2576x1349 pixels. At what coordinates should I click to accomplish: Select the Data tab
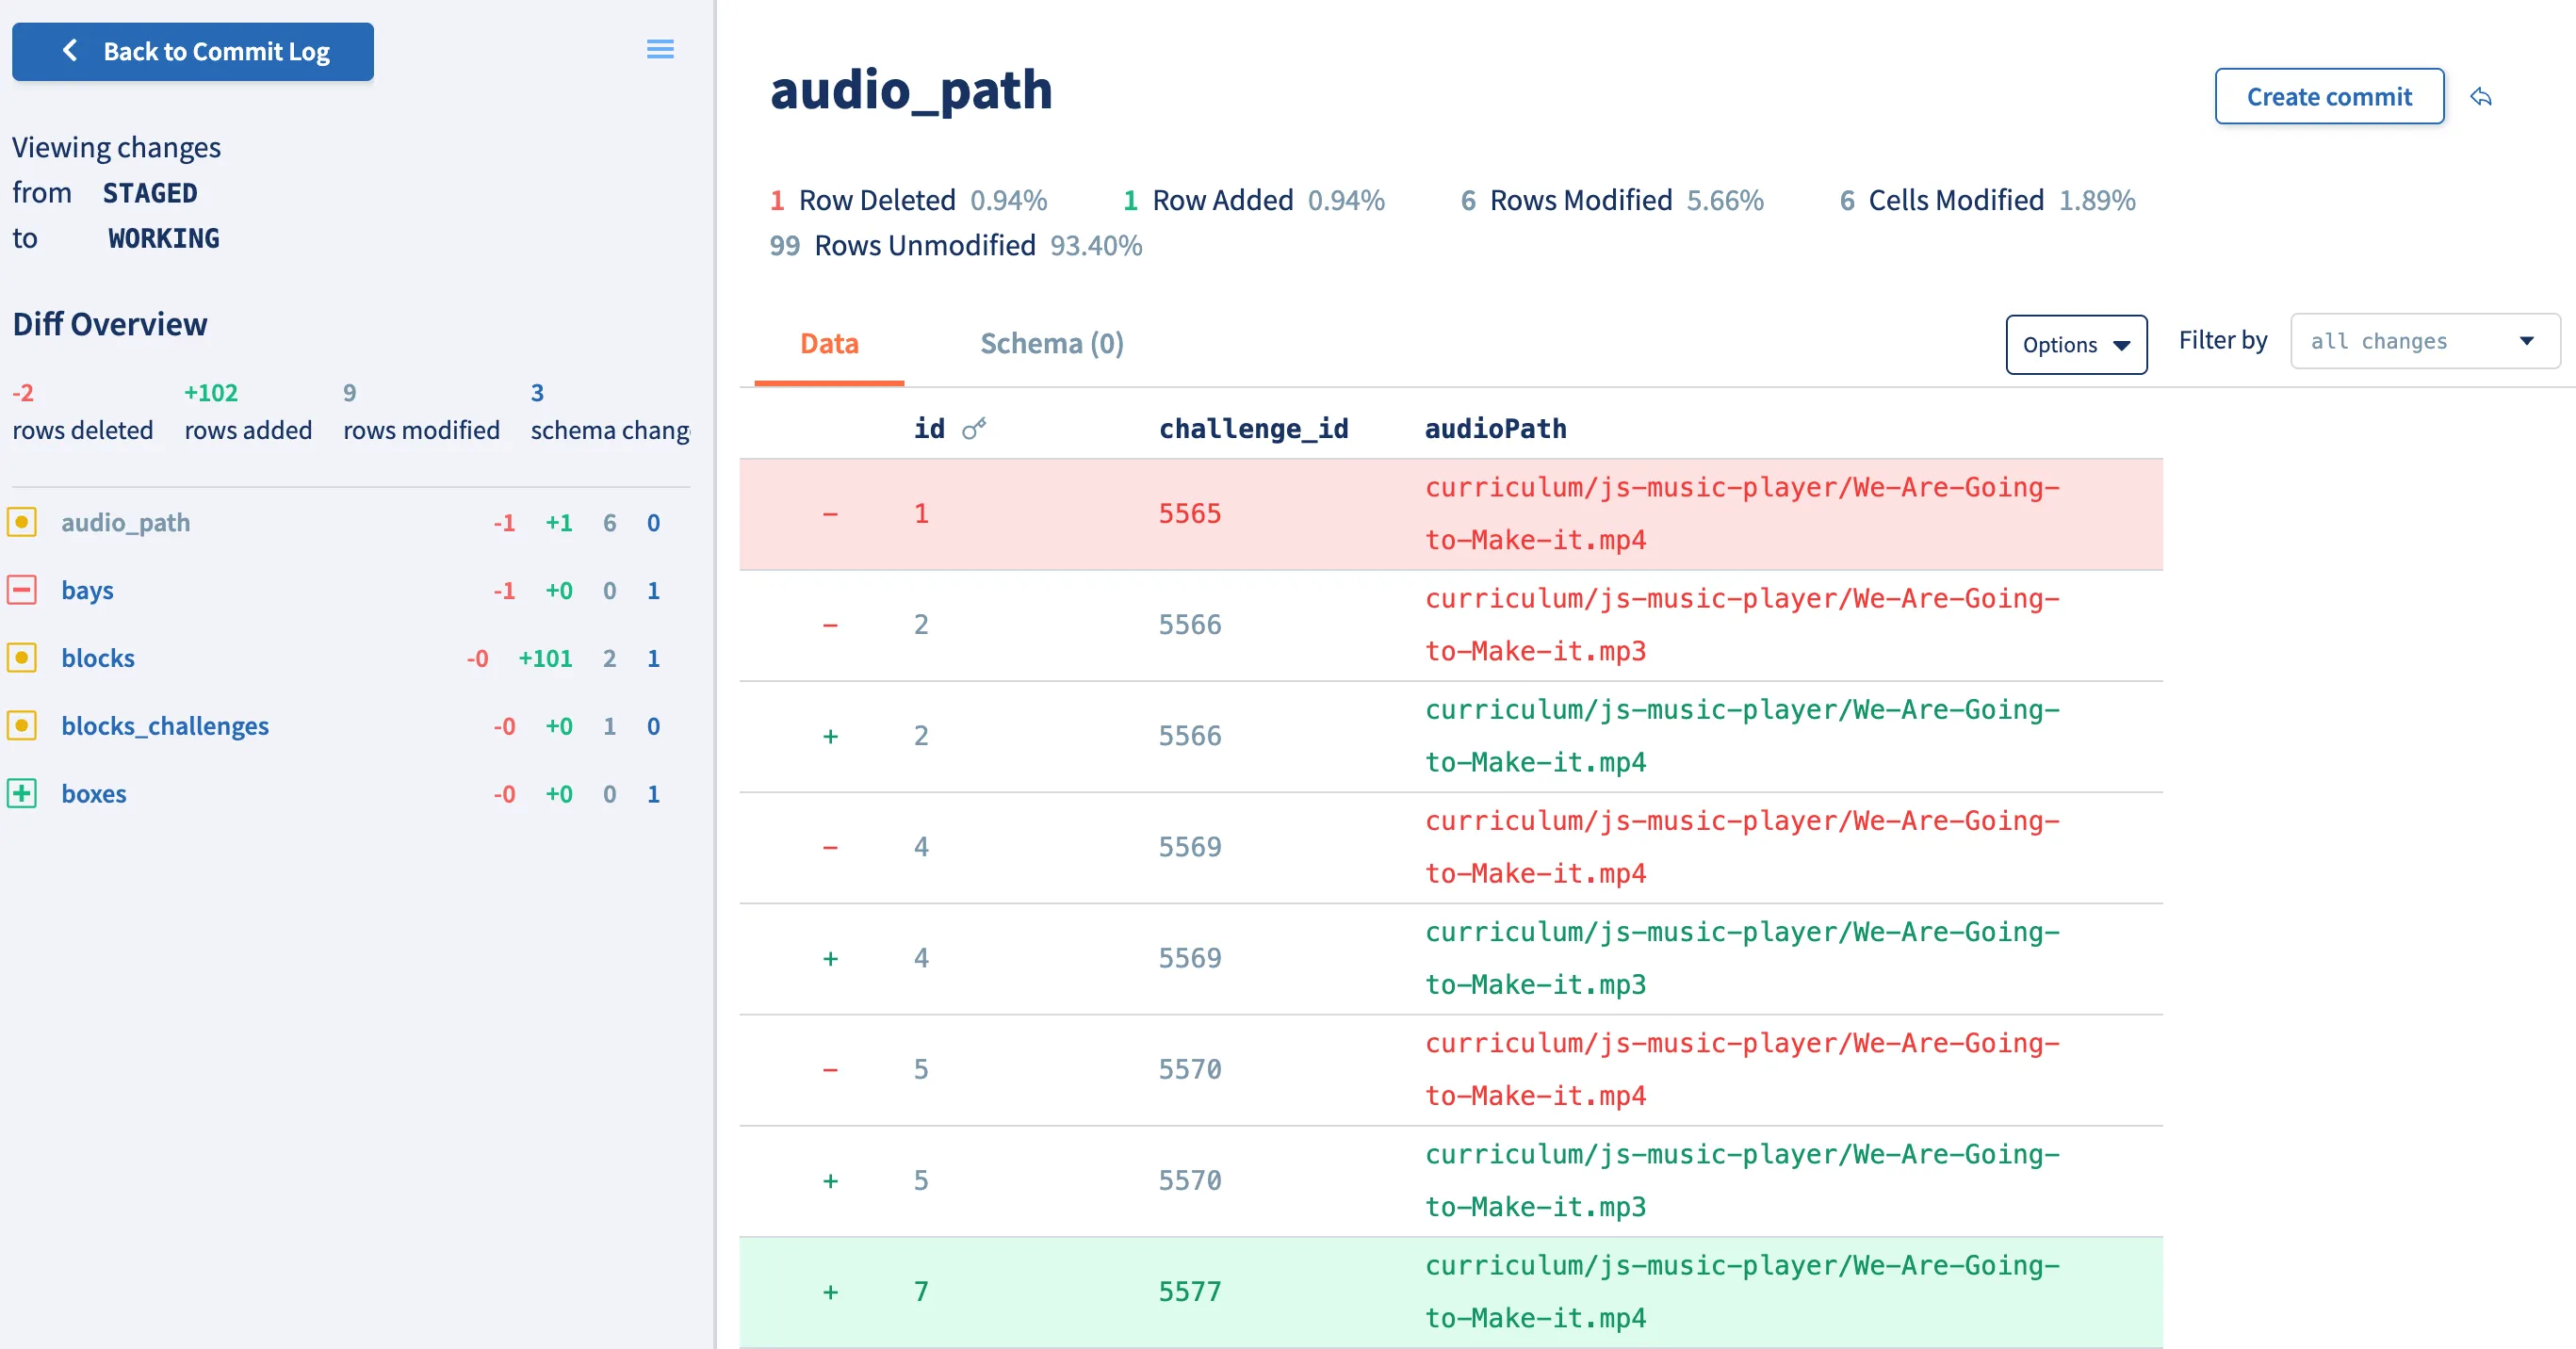click(829, 344)
